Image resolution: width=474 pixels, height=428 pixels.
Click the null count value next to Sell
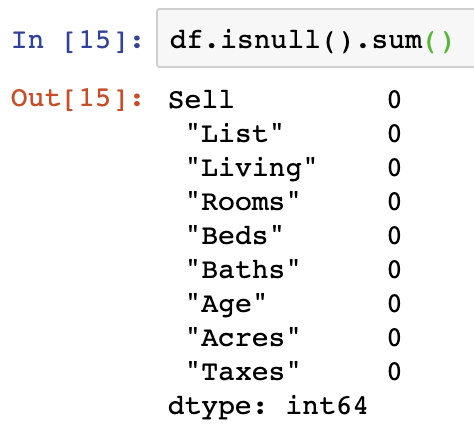point(394,100)
